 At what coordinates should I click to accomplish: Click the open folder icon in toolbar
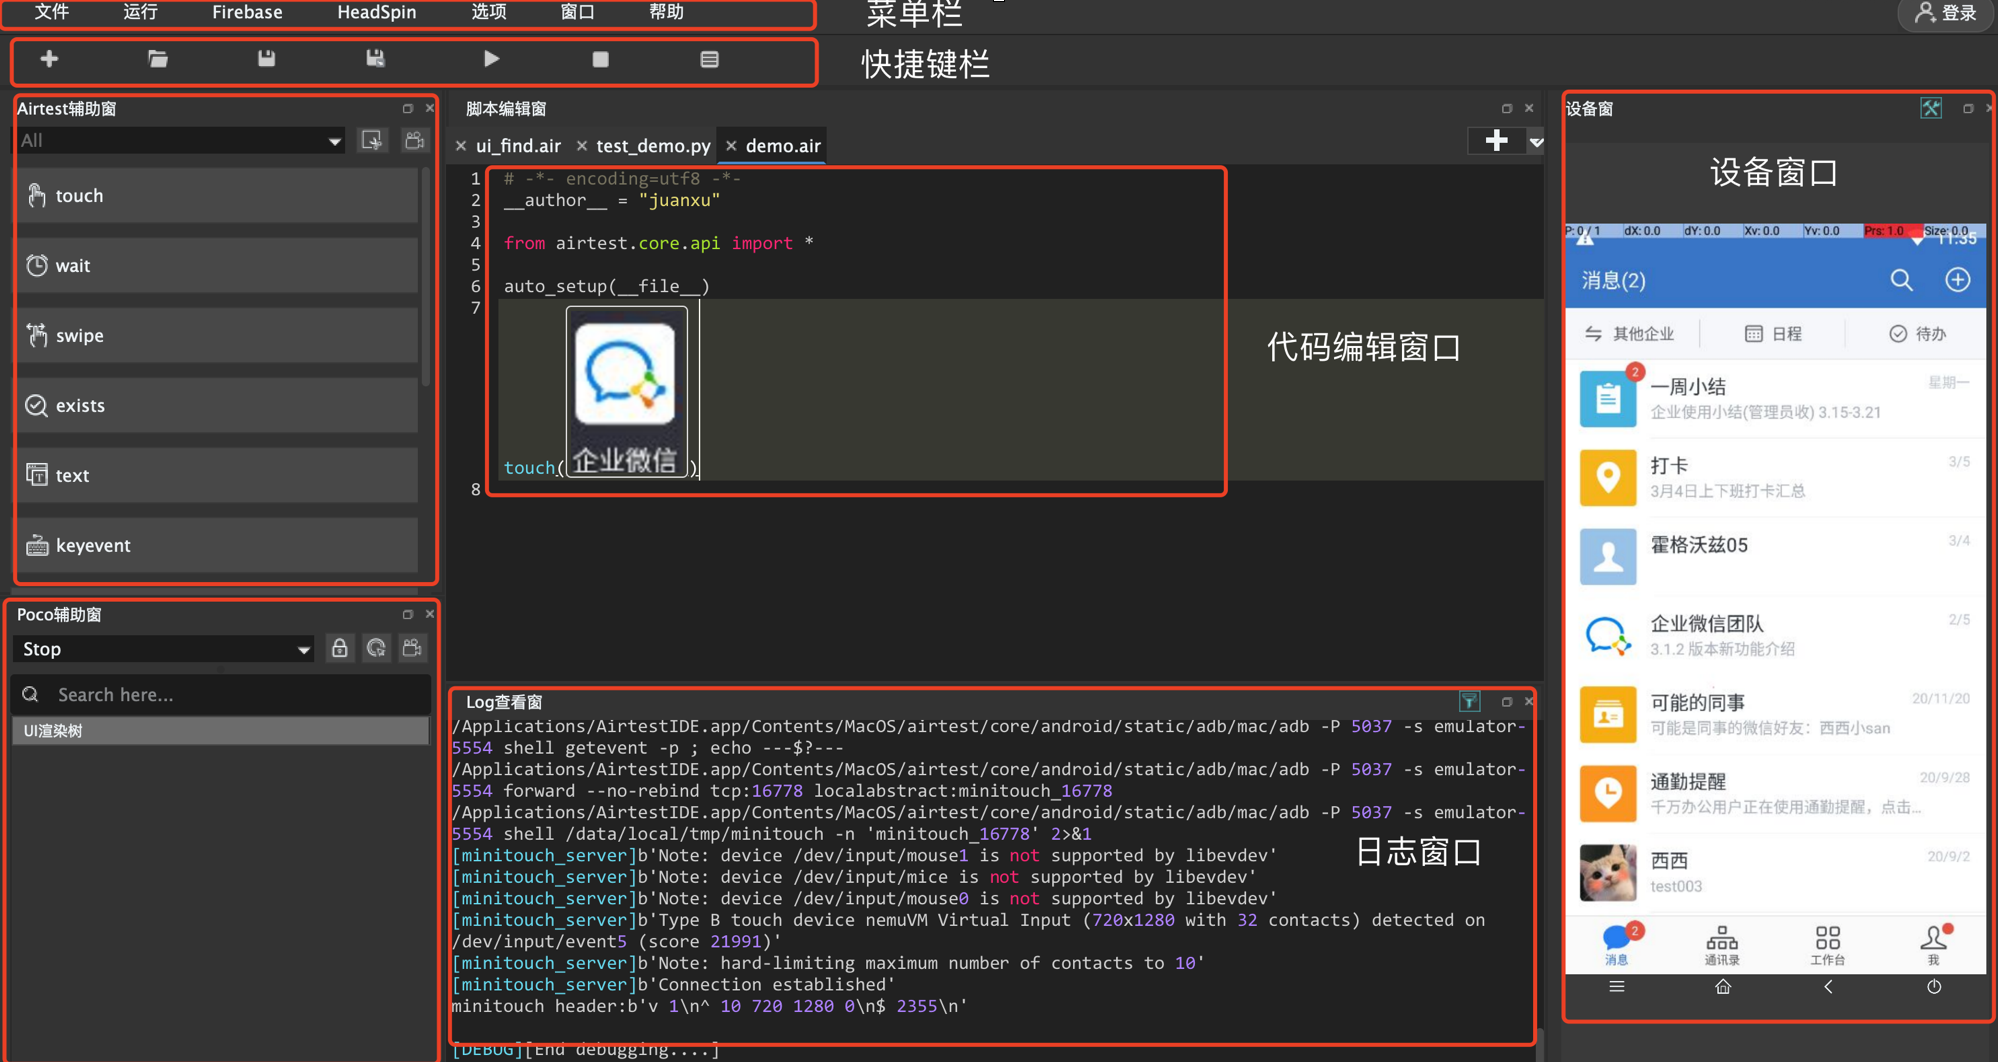pos(158,59)
